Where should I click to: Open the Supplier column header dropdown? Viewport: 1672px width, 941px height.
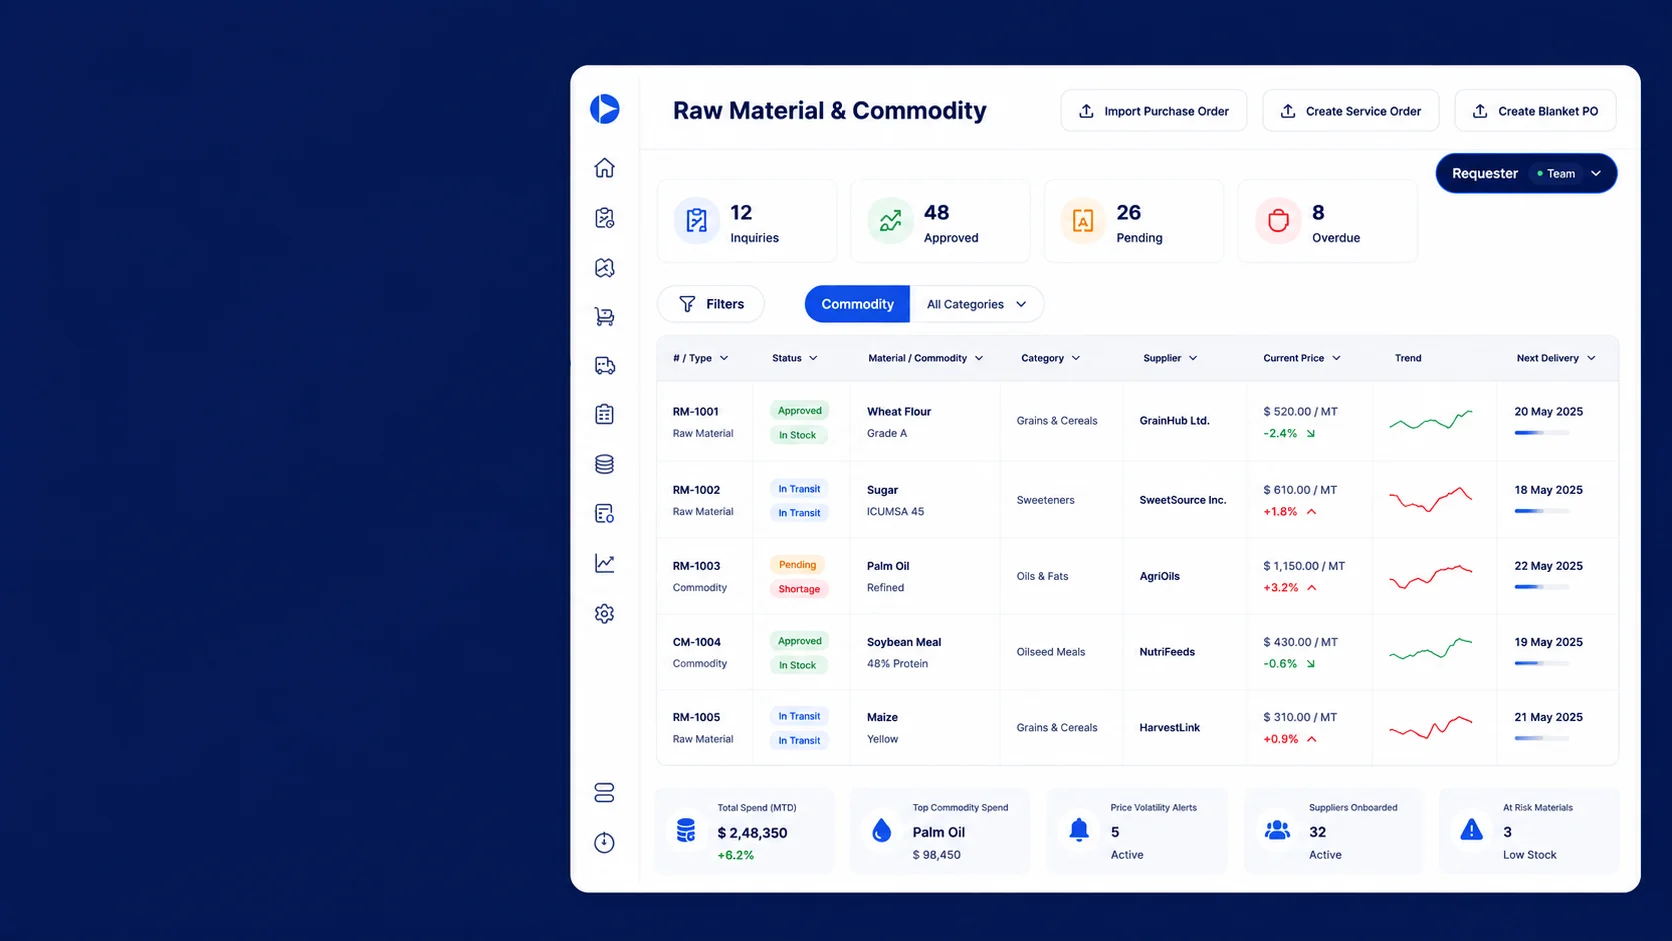pos(1170,358)
